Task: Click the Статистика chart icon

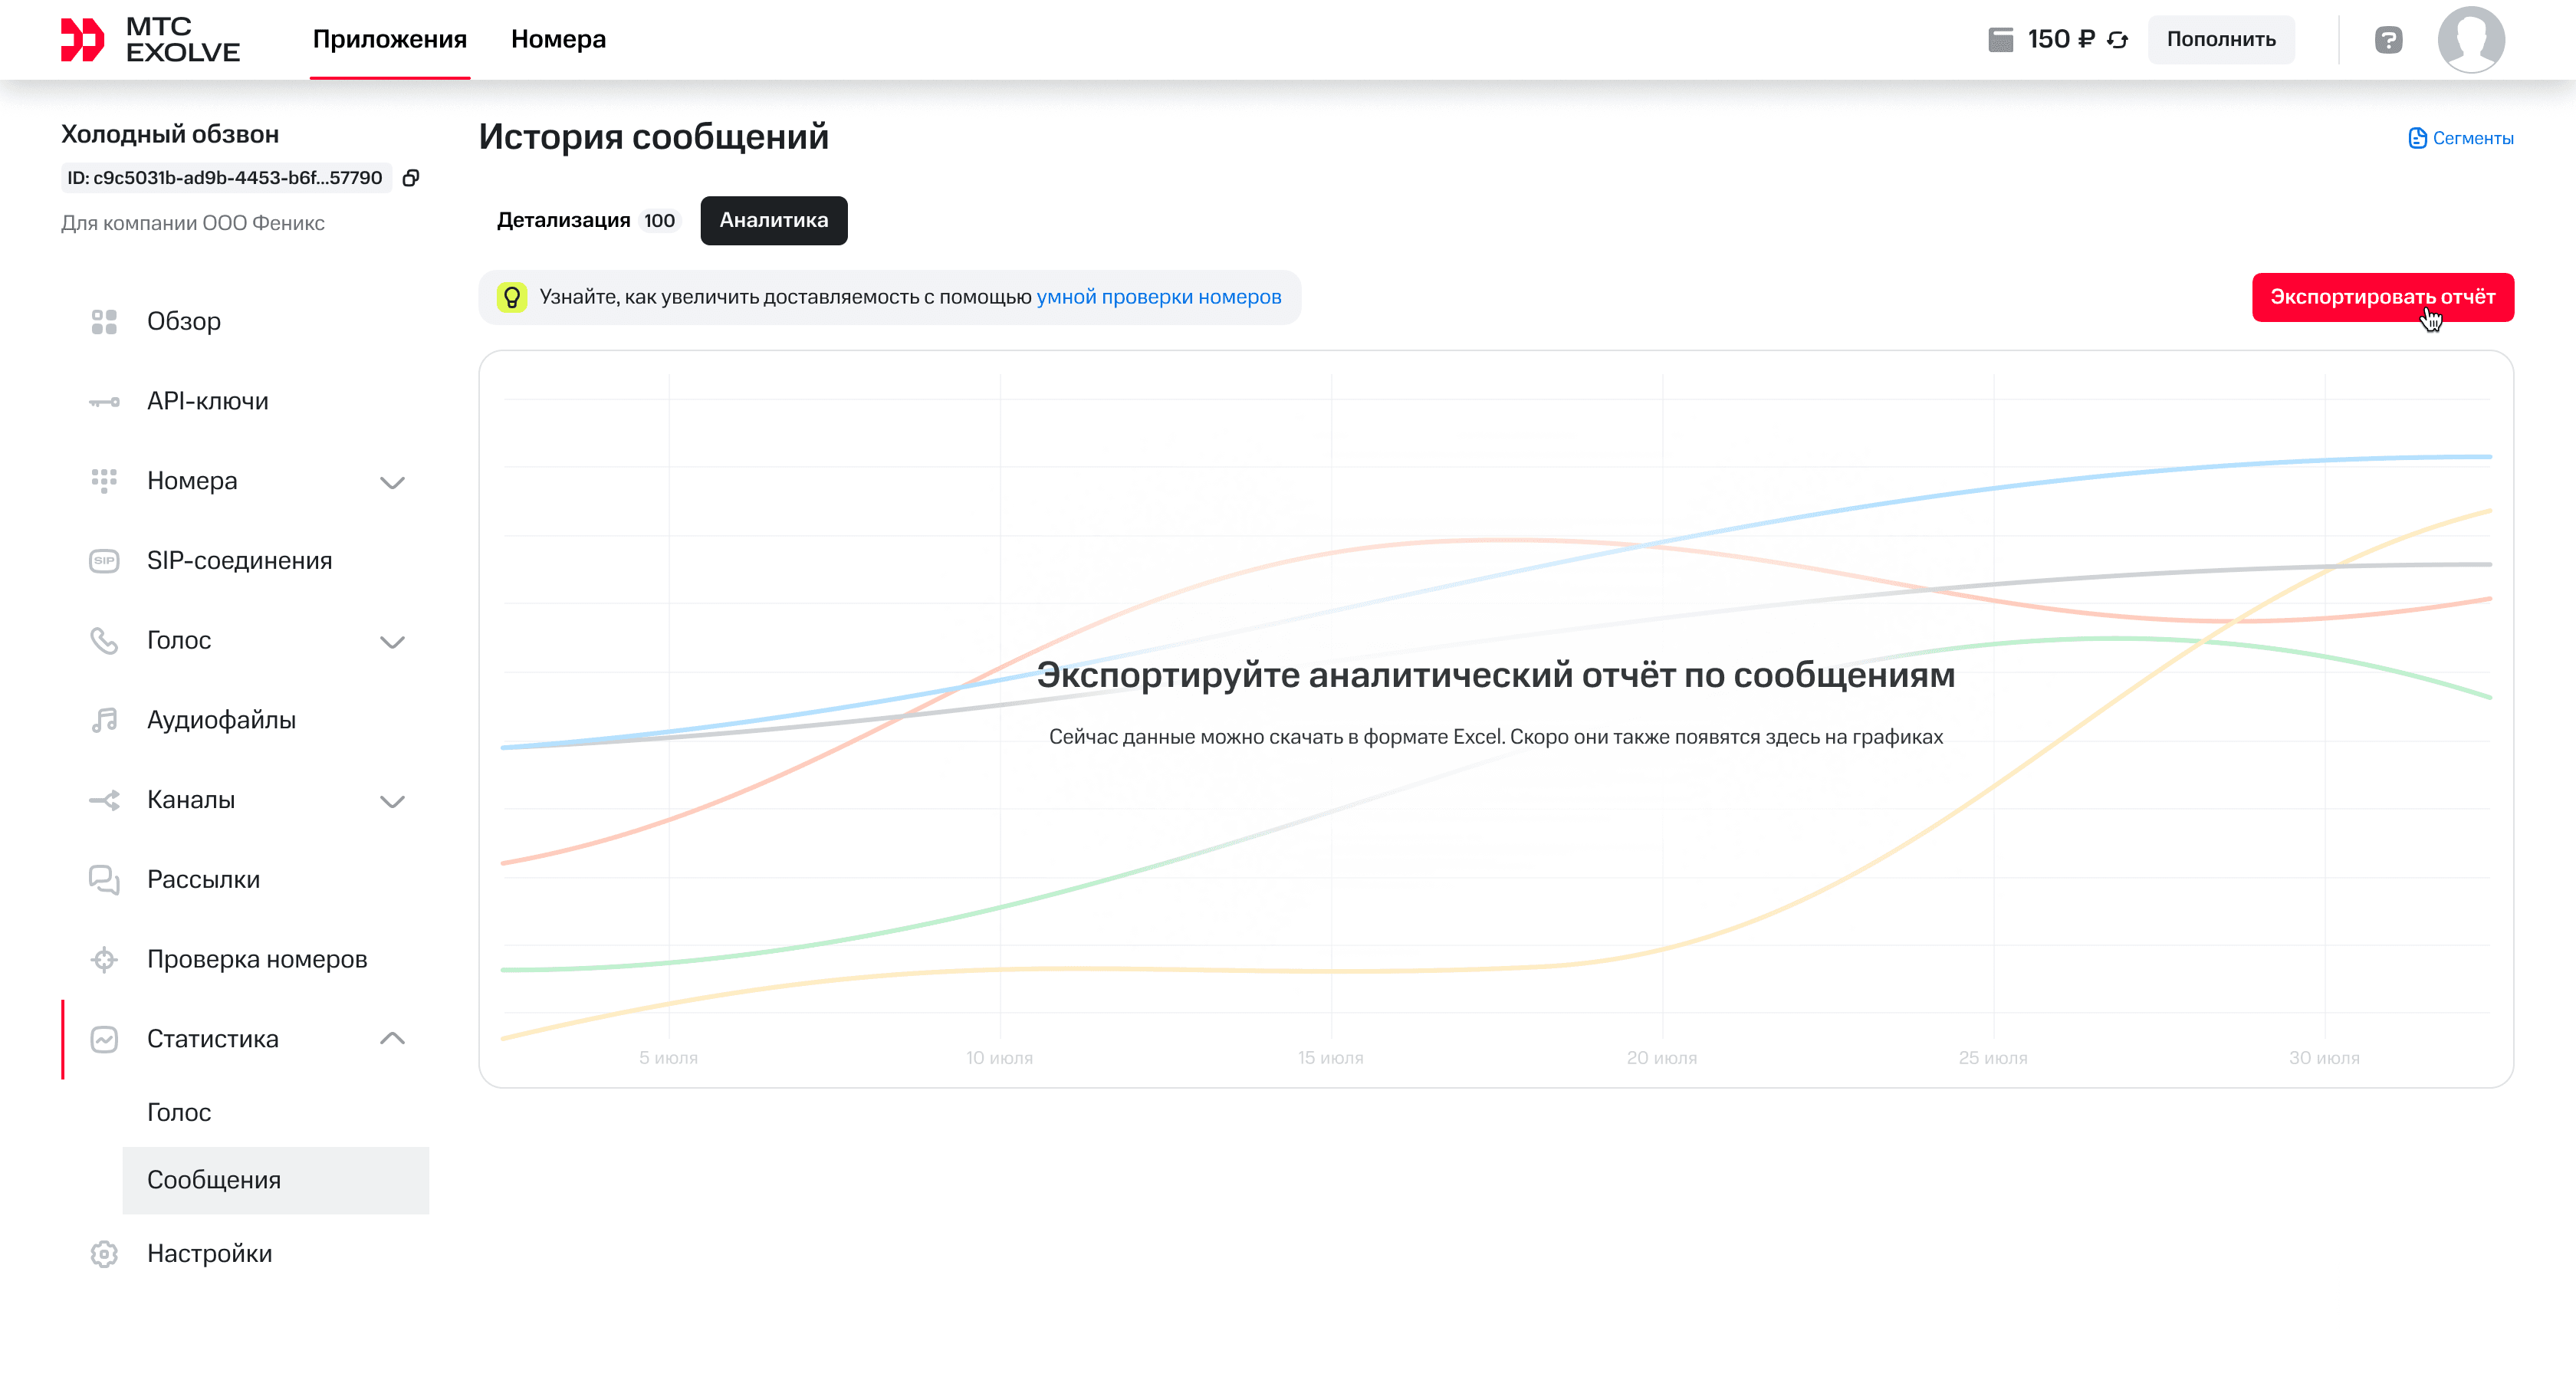Action: [104, 1040]
